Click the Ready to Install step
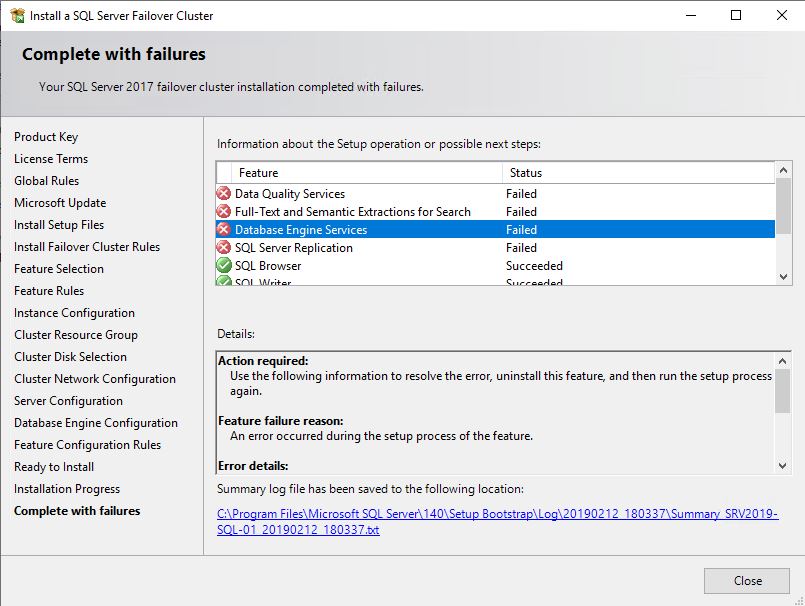This screenshot has height=606, width=805. tap(54, 467)
